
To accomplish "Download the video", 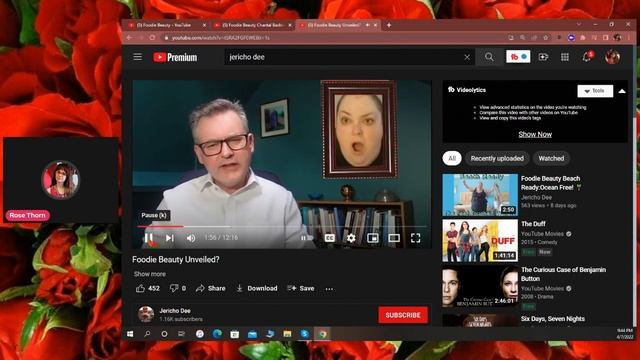I will point(257,288).
